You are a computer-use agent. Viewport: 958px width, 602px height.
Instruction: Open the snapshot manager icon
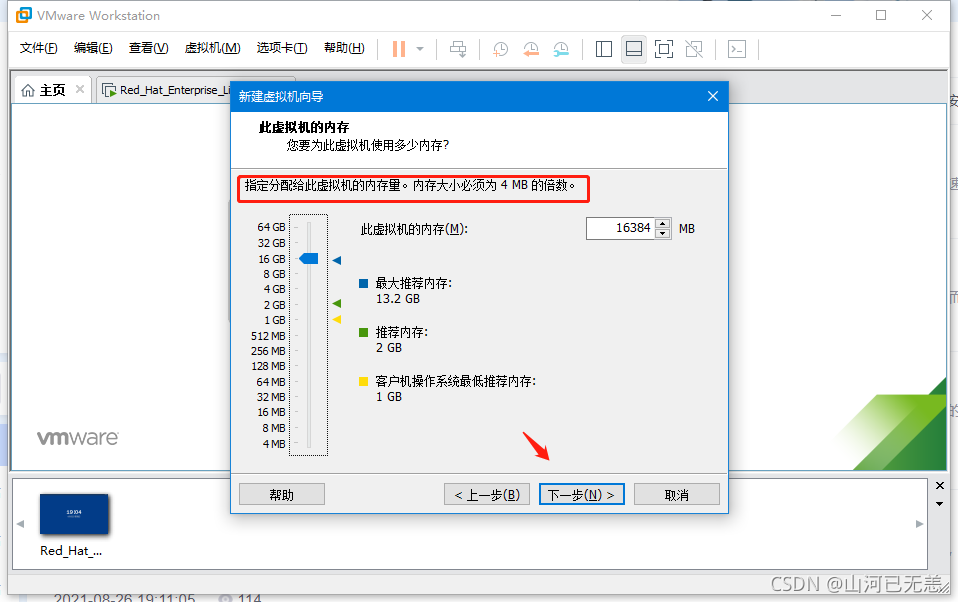coord(561,49)
